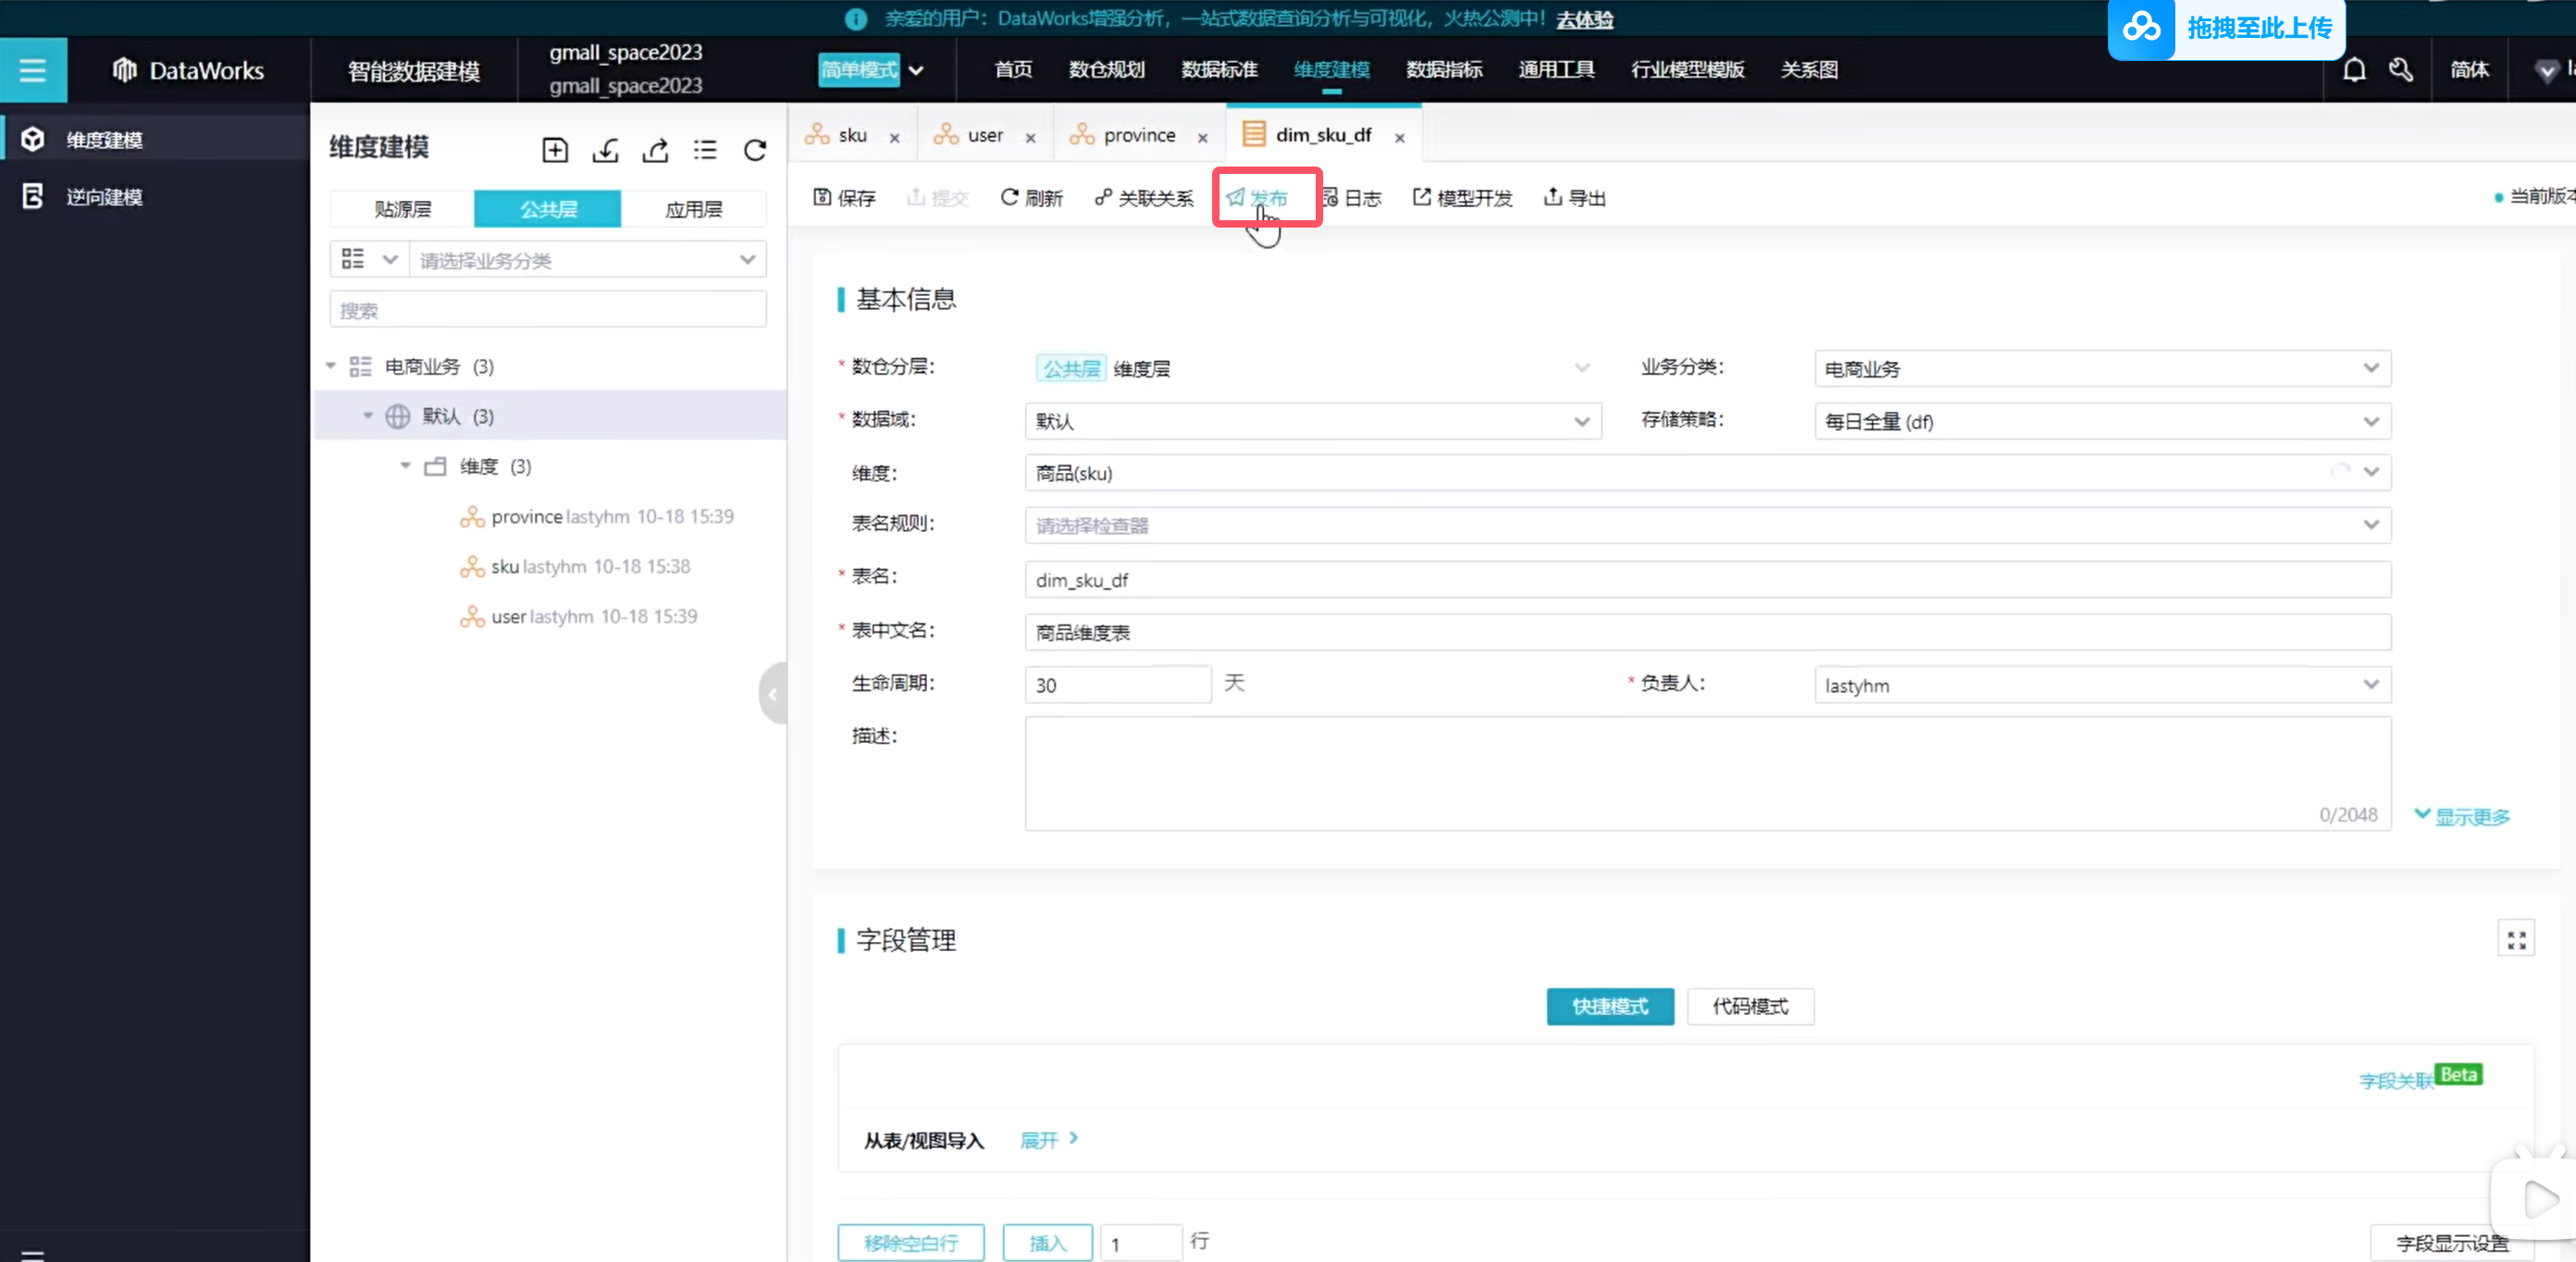The height and width of the screenshot is (1262, 2576).
Task: Click the refresh icon in 维度建模 panel
Action: (x=755, y=150)
